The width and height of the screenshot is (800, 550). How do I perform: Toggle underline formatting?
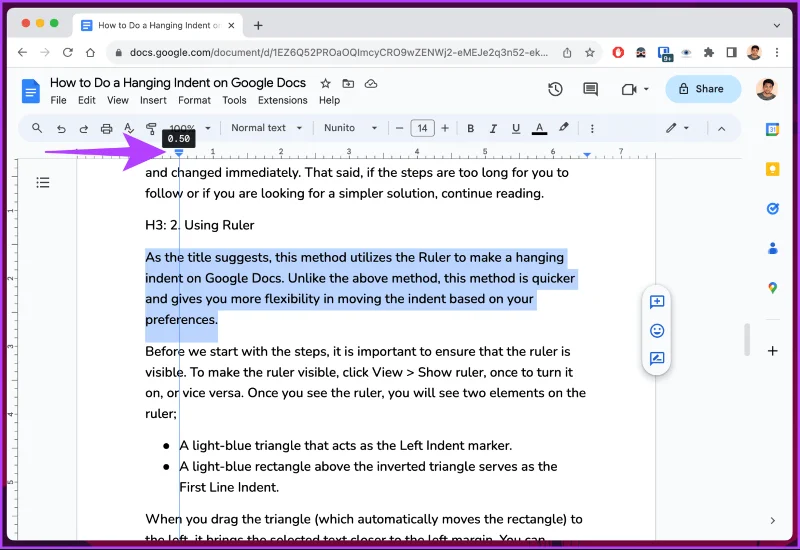point(516,129)
